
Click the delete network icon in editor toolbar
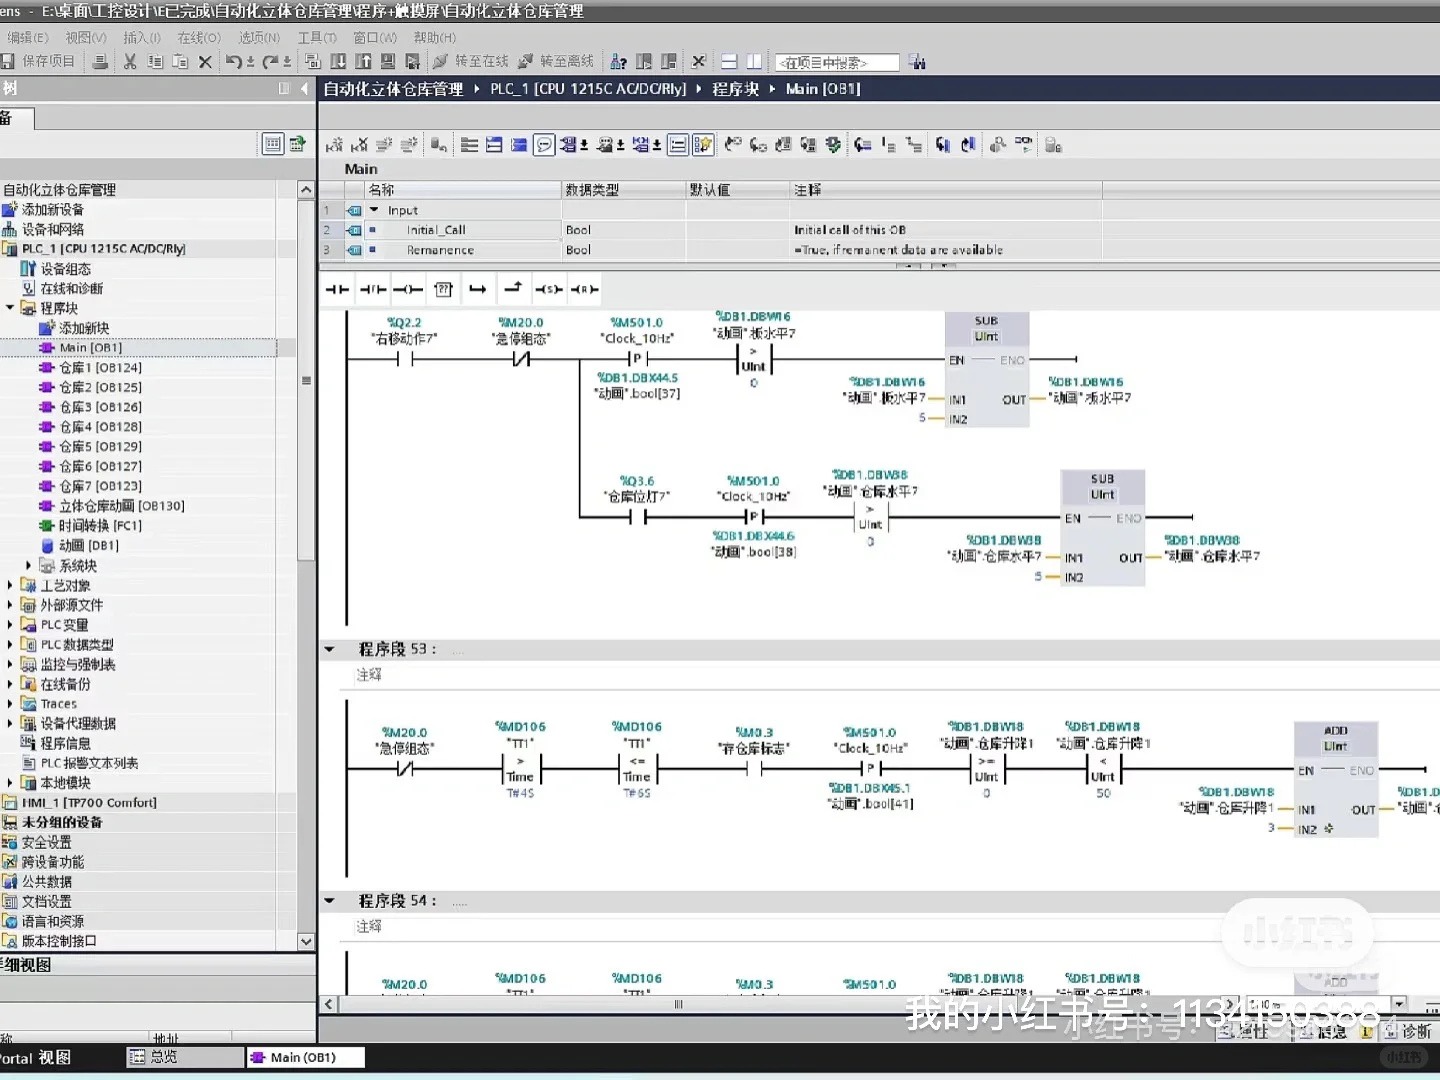pyautogui.click(x=360, y=146)
